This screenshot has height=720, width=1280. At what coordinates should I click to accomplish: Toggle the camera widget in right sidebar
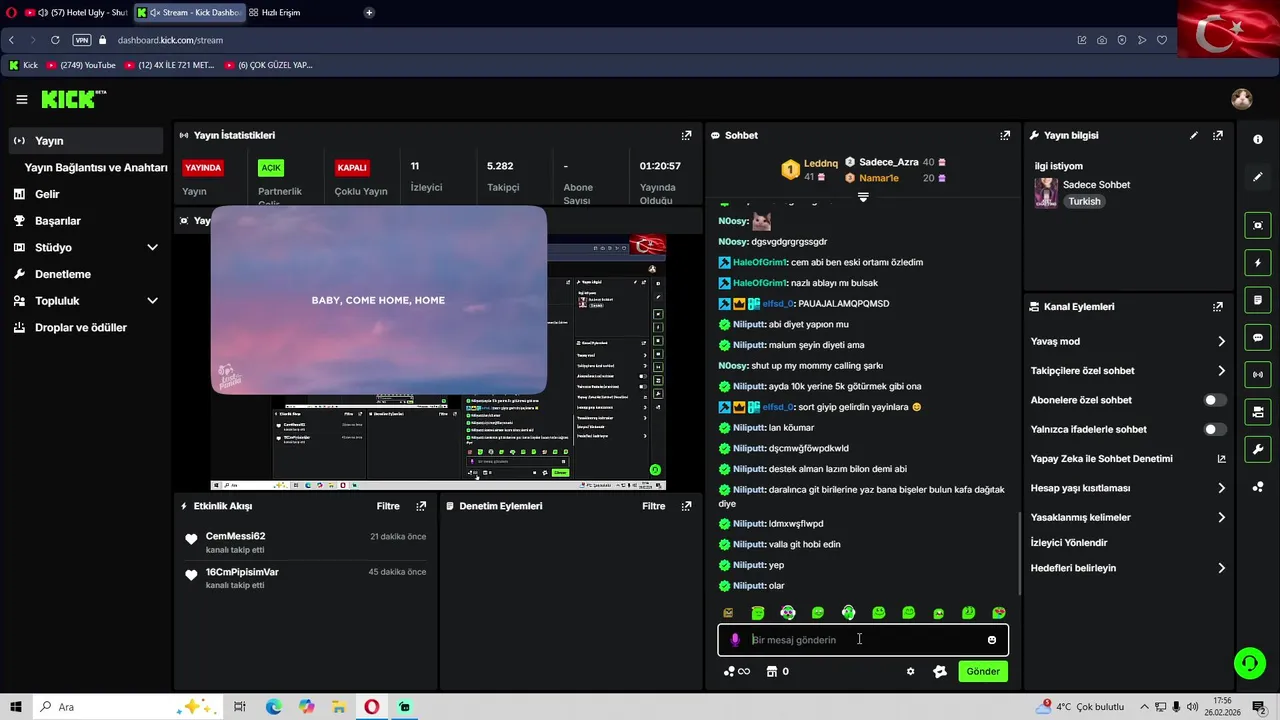pyautogui.click(x=1258, y=412)
